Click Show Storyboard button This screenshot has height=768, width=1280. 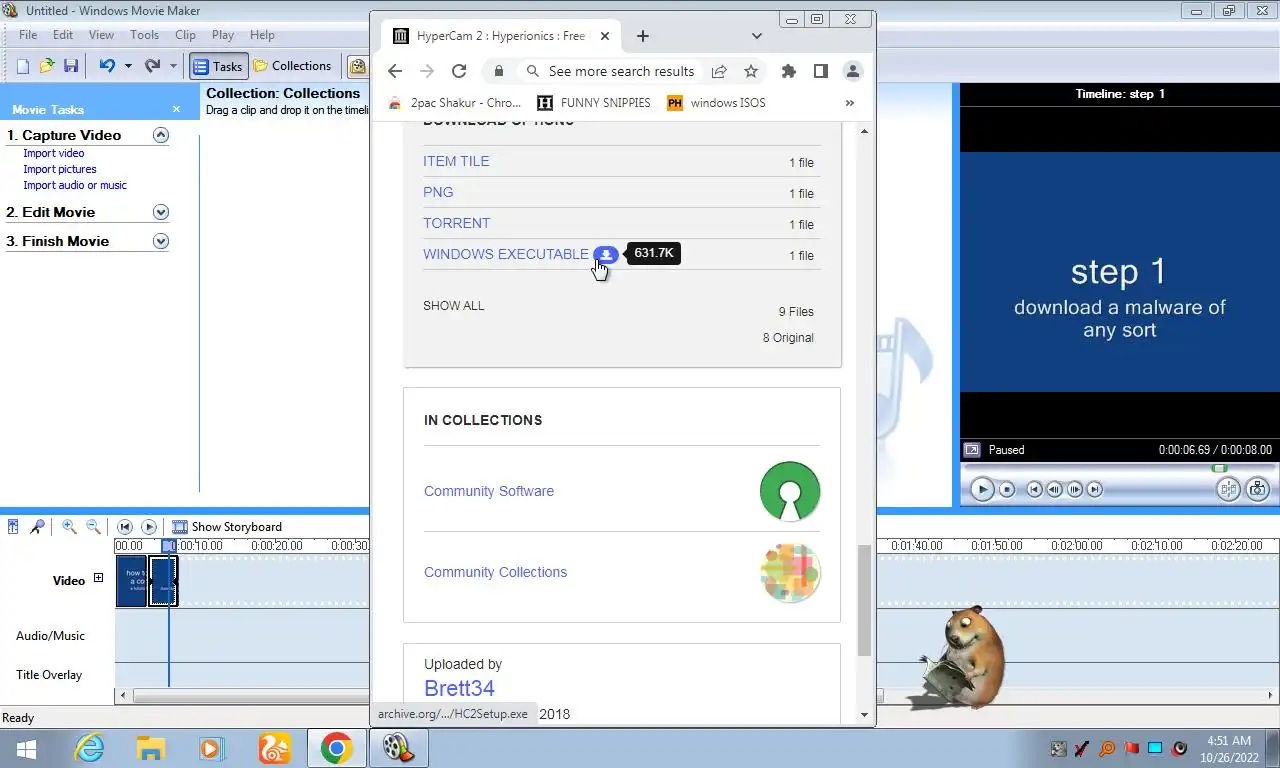tap(227, 527)
